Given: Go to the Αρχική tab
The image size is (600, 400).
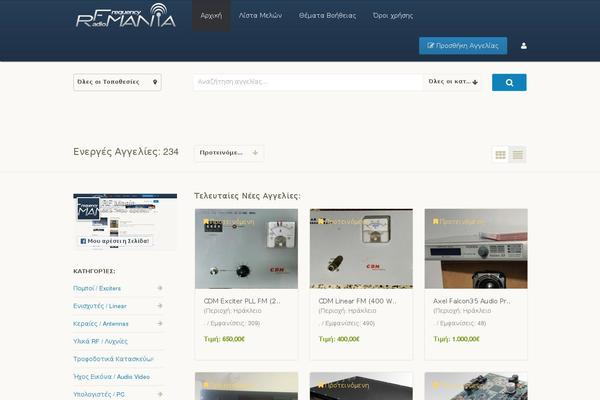Looking at the screenshot, I should 211,16.
